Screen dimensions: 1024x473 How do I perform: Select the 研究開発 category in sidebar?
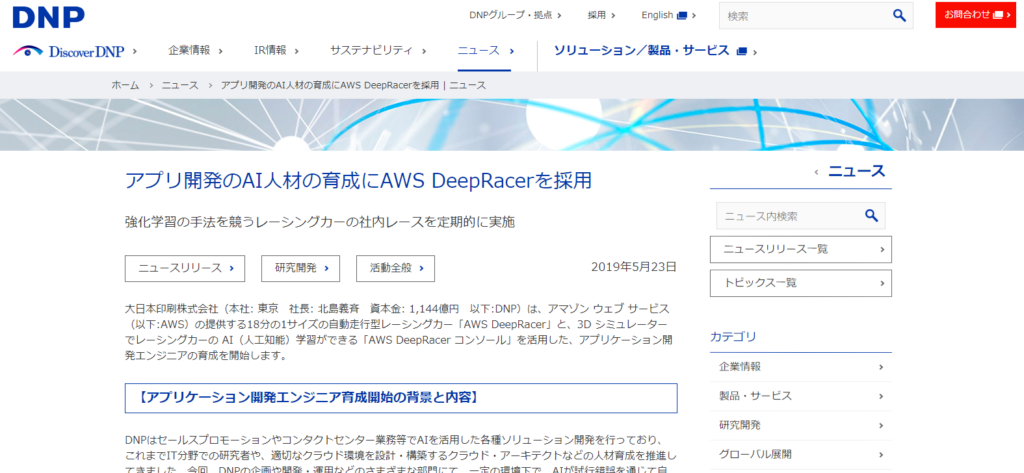pyautogui.click(x=801, y=425)
